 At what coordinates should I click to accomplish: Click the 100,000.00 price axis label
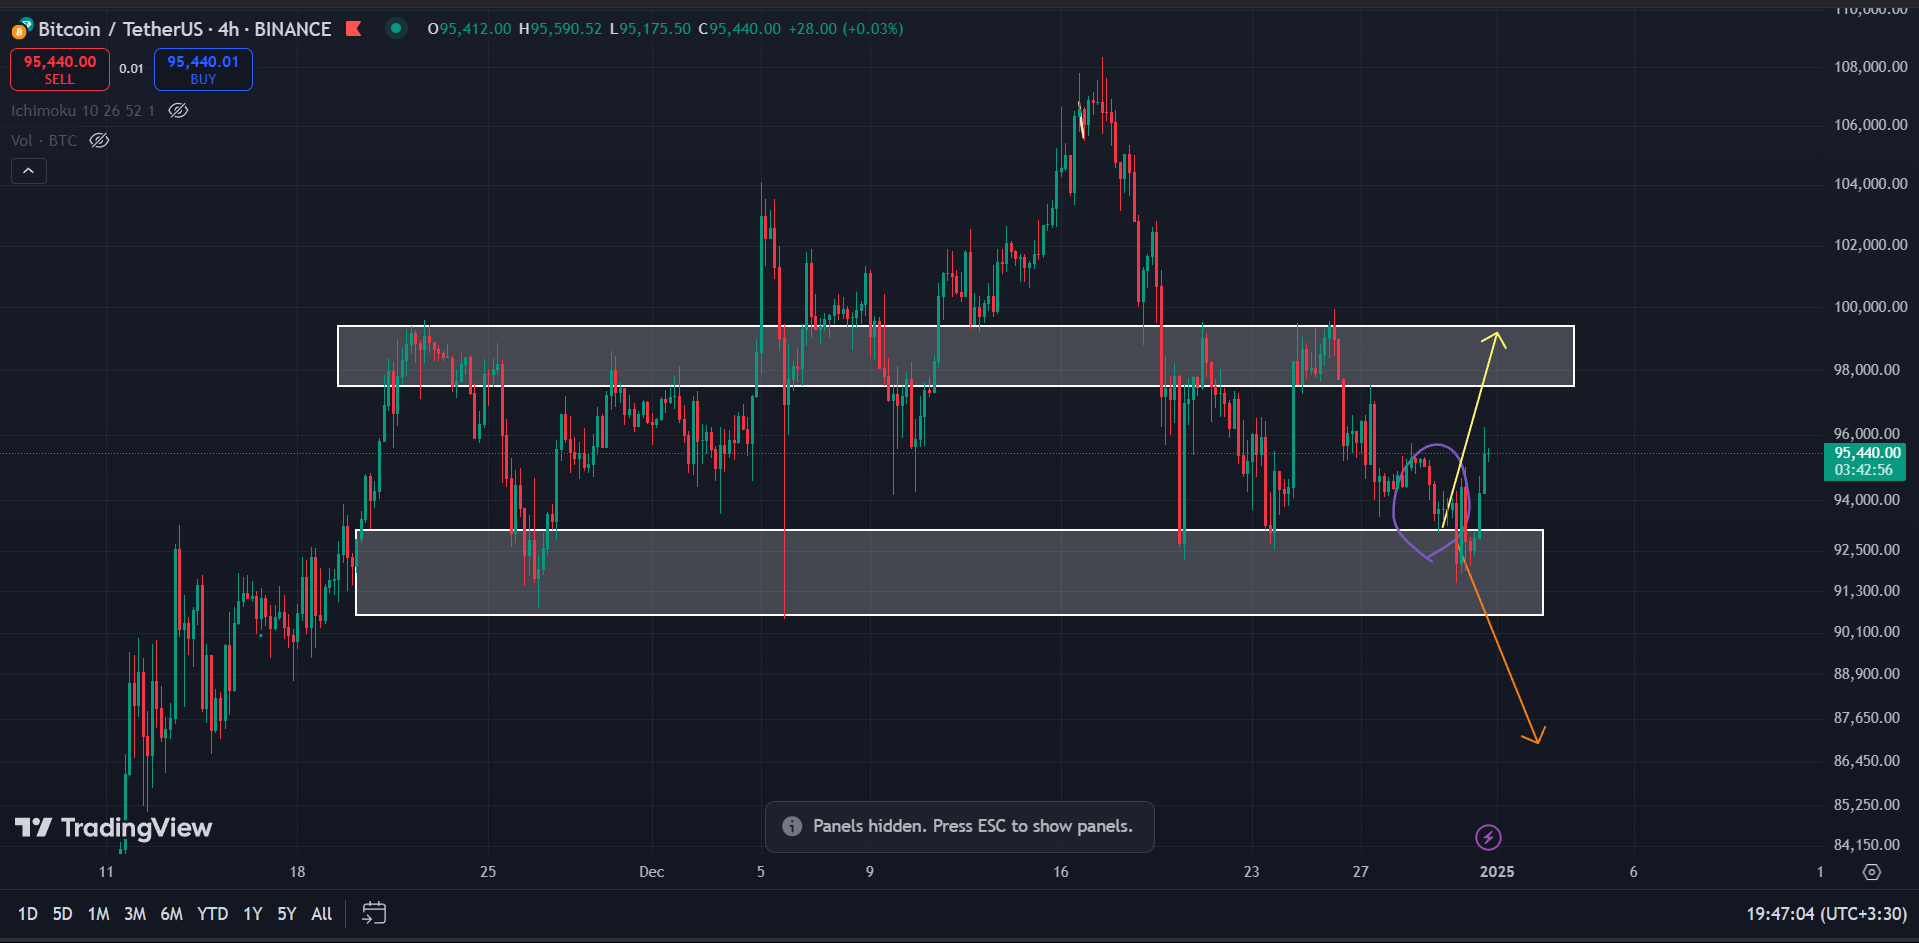tap(1870, 307)
